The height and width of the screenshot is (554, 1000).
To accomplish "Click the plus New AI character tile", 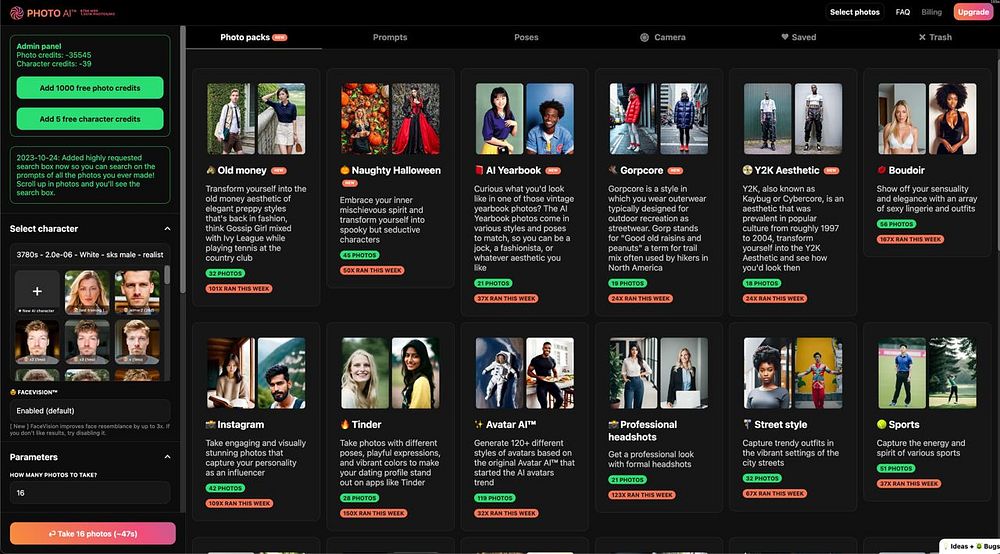I will tap(37, 292).
